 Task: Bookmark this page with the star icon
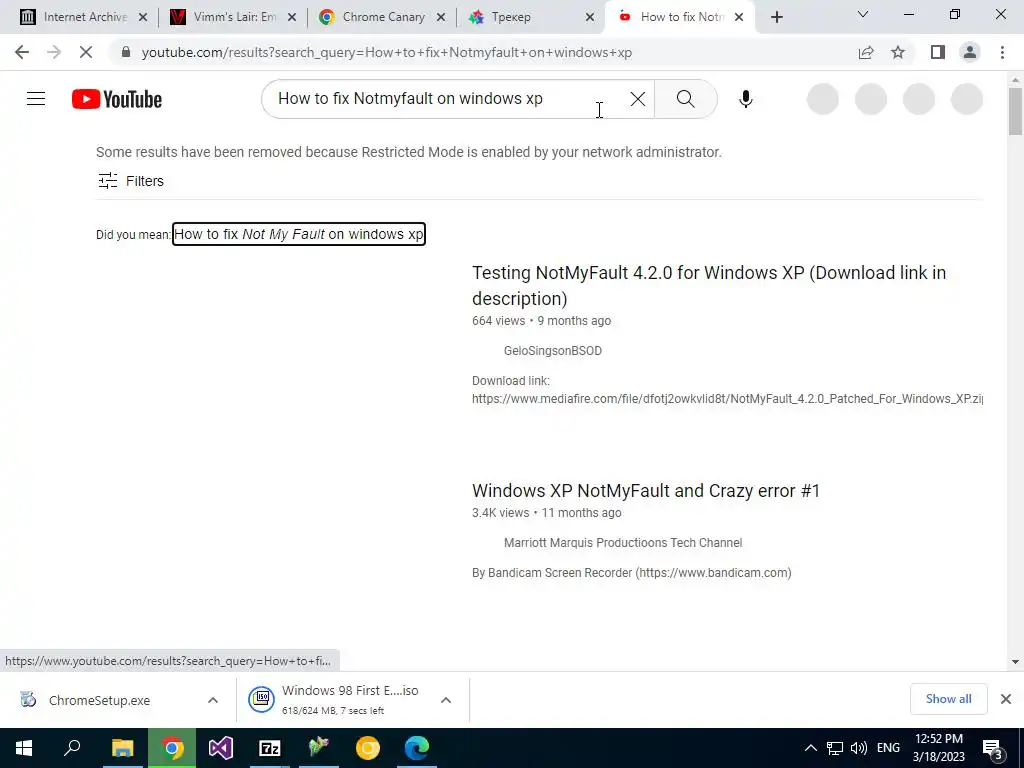(x=898, y=52)
